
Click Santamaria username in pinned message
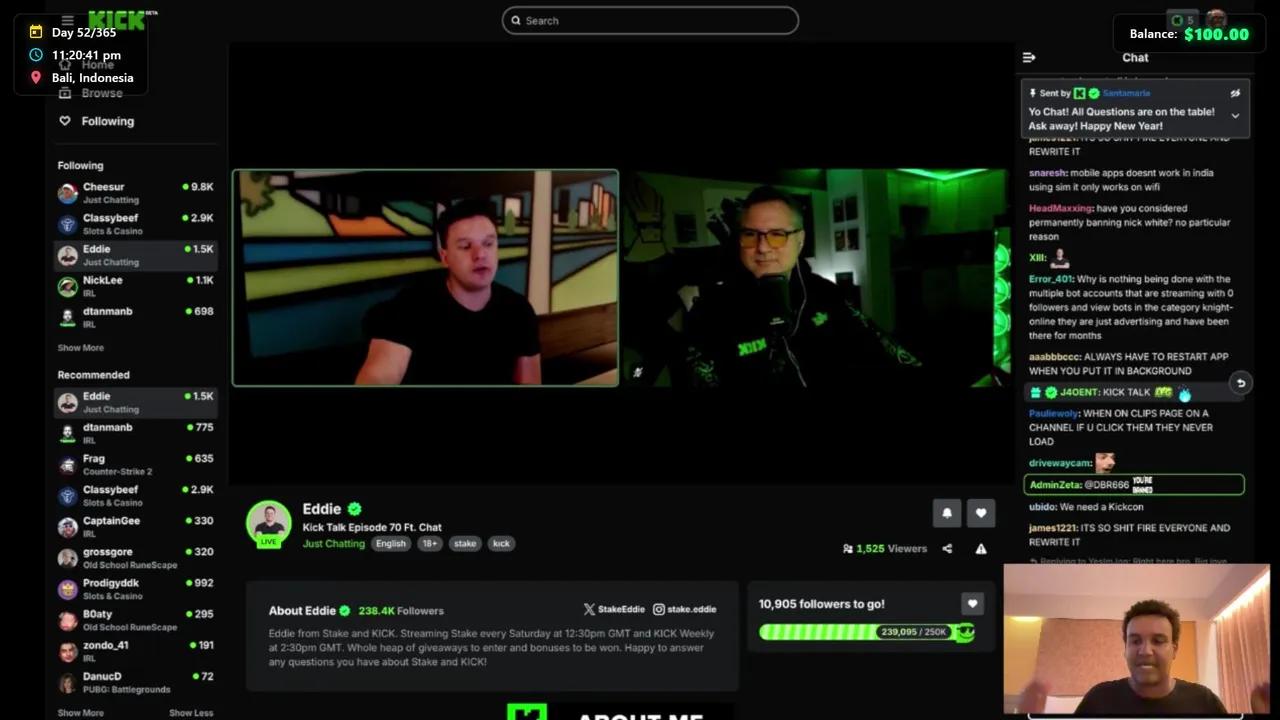(1126, 93)
